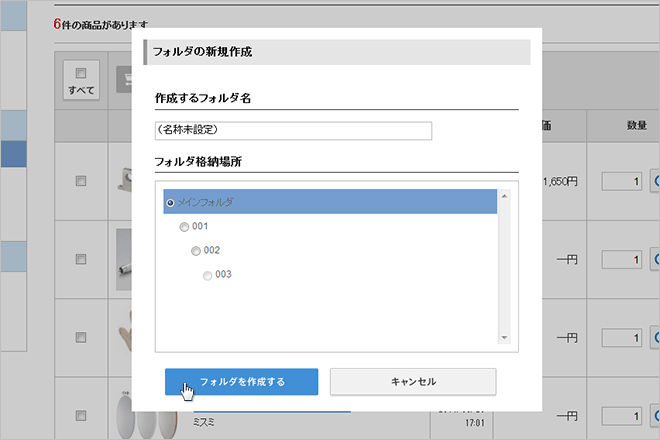Click the quantity field in the 1,650円 row

click(621, 181)
